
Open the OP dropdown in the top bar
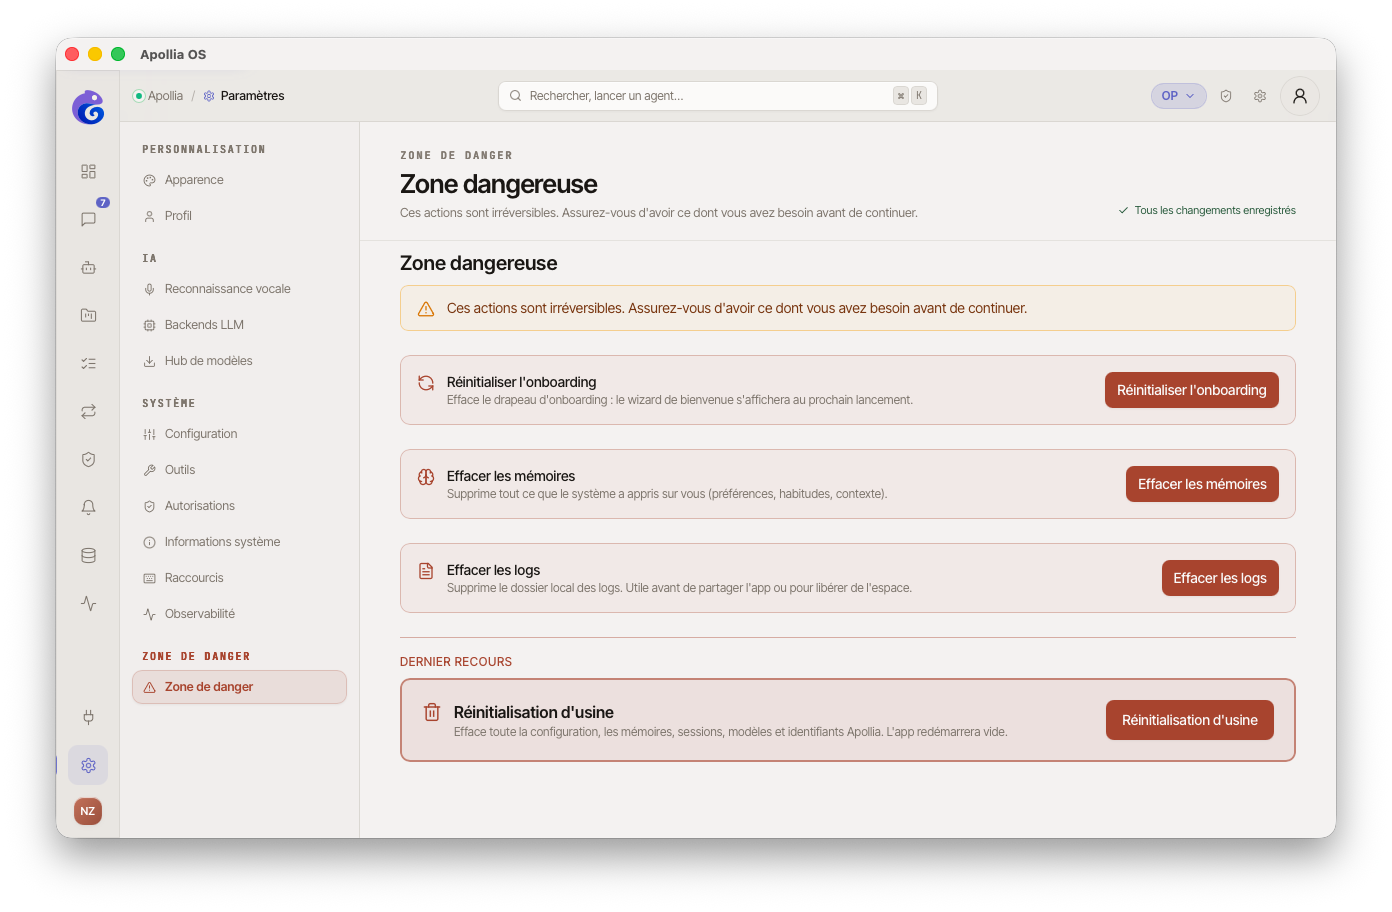tap(1178, 96)
